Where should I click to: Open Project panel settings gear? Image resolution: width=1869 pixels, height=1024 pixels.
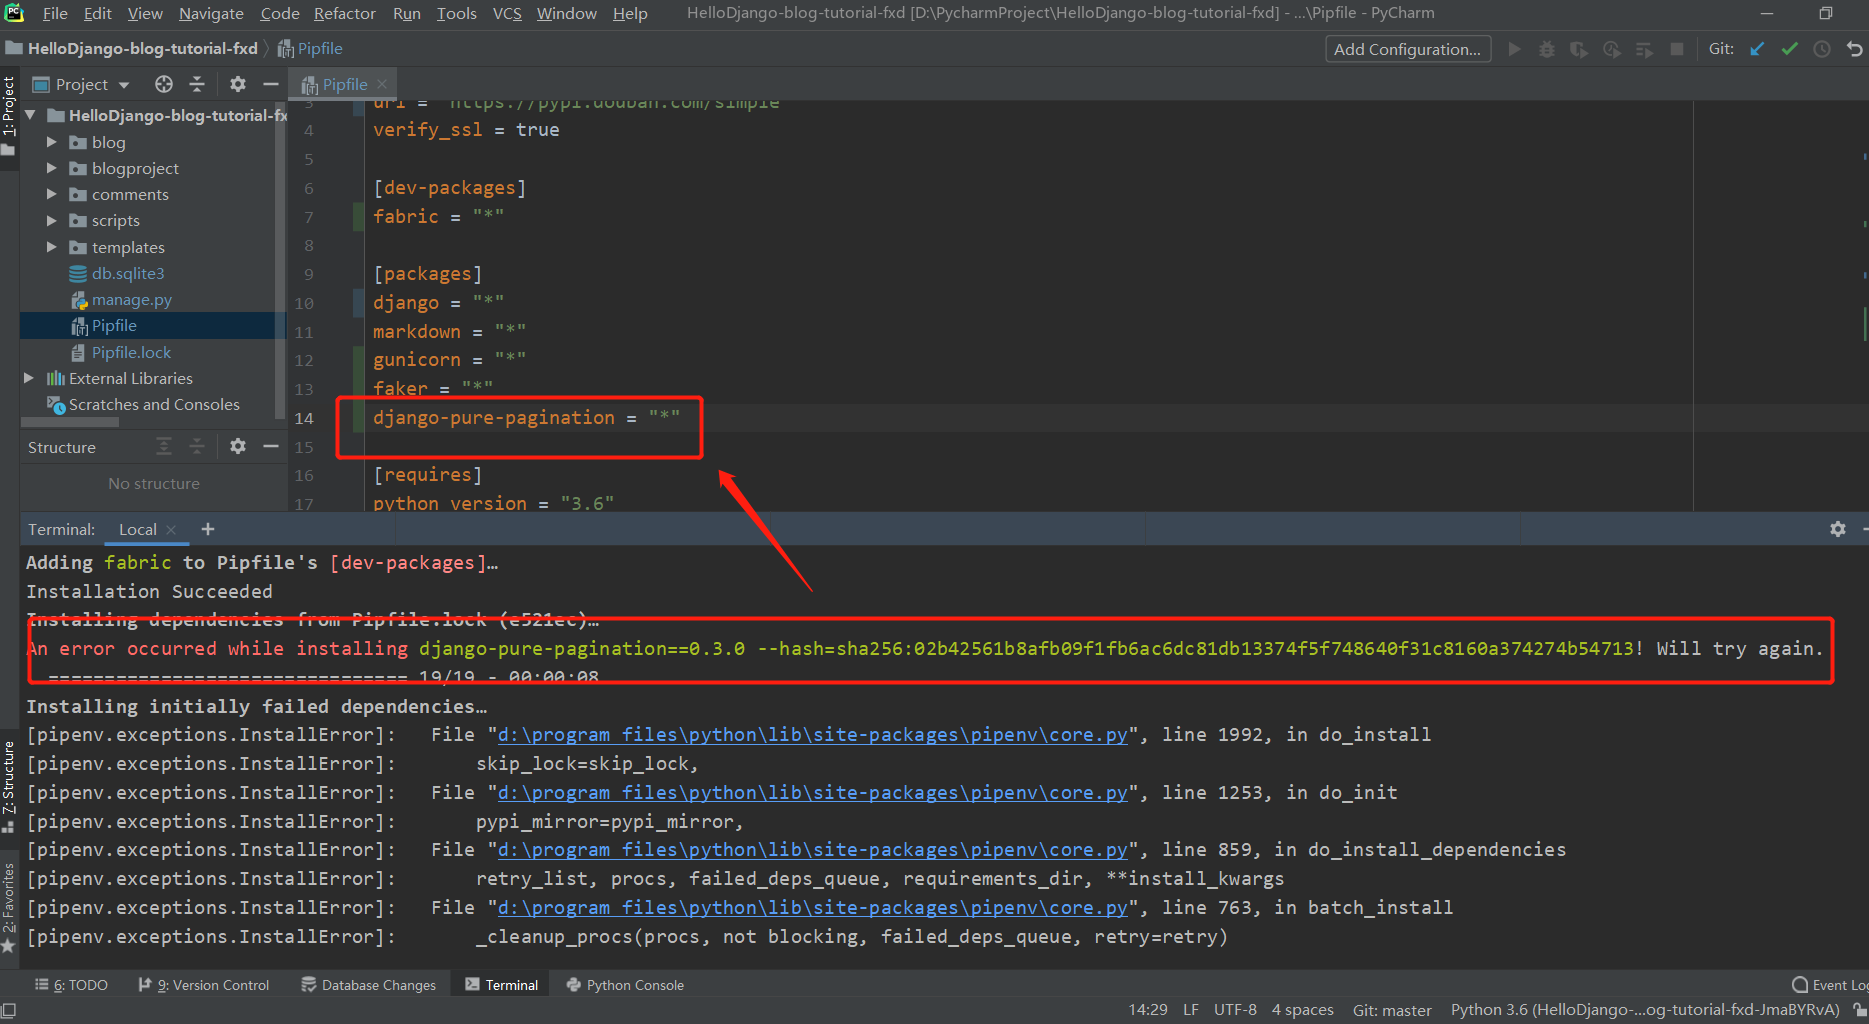tap(238, 84)
